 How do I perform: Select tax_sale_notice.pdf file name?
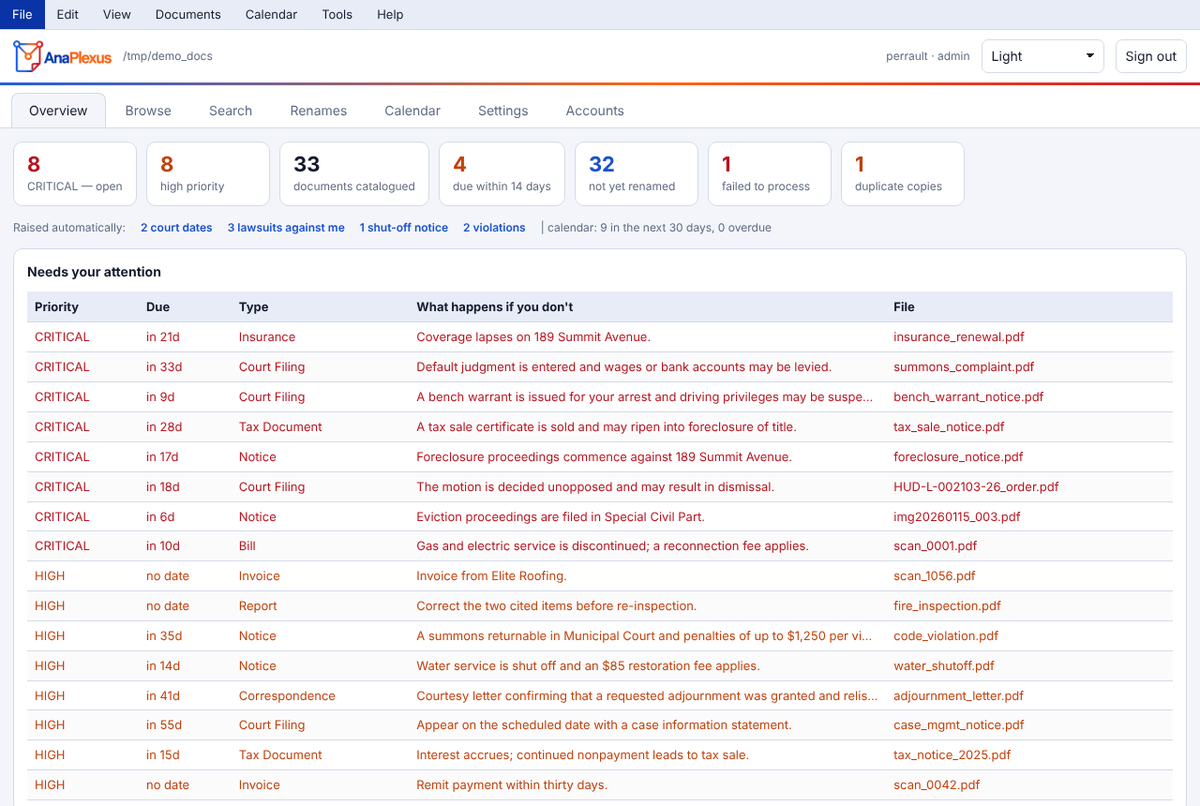(x=950, y=427)
